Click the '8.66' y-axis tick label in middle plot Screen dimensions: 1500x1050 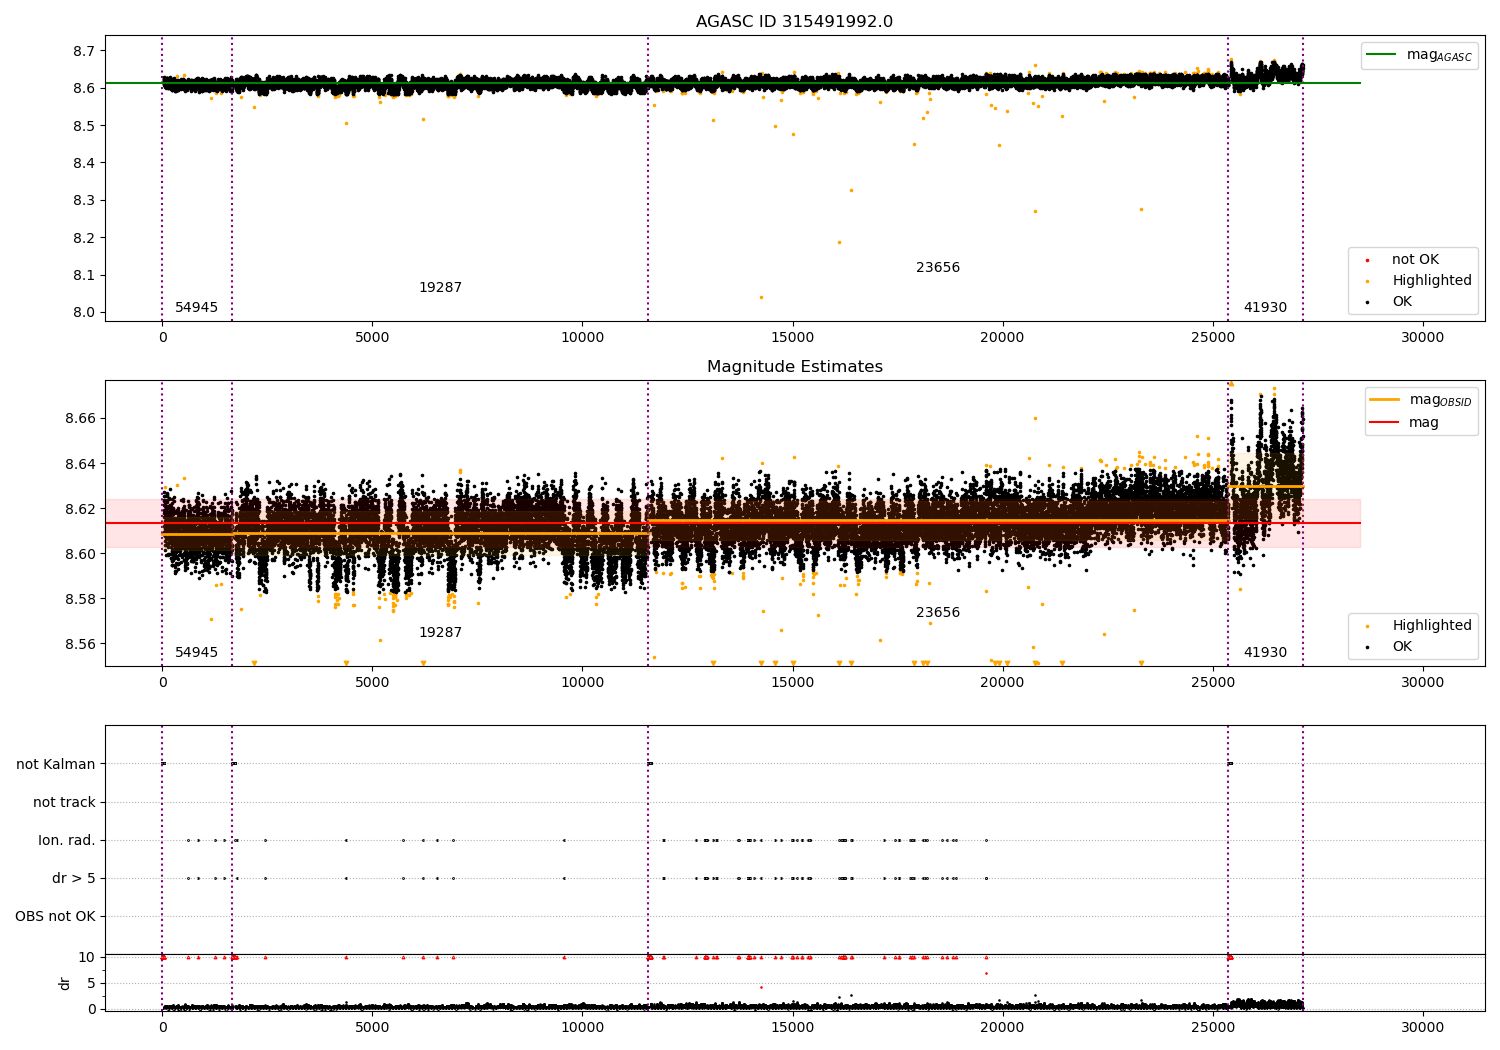80,418
